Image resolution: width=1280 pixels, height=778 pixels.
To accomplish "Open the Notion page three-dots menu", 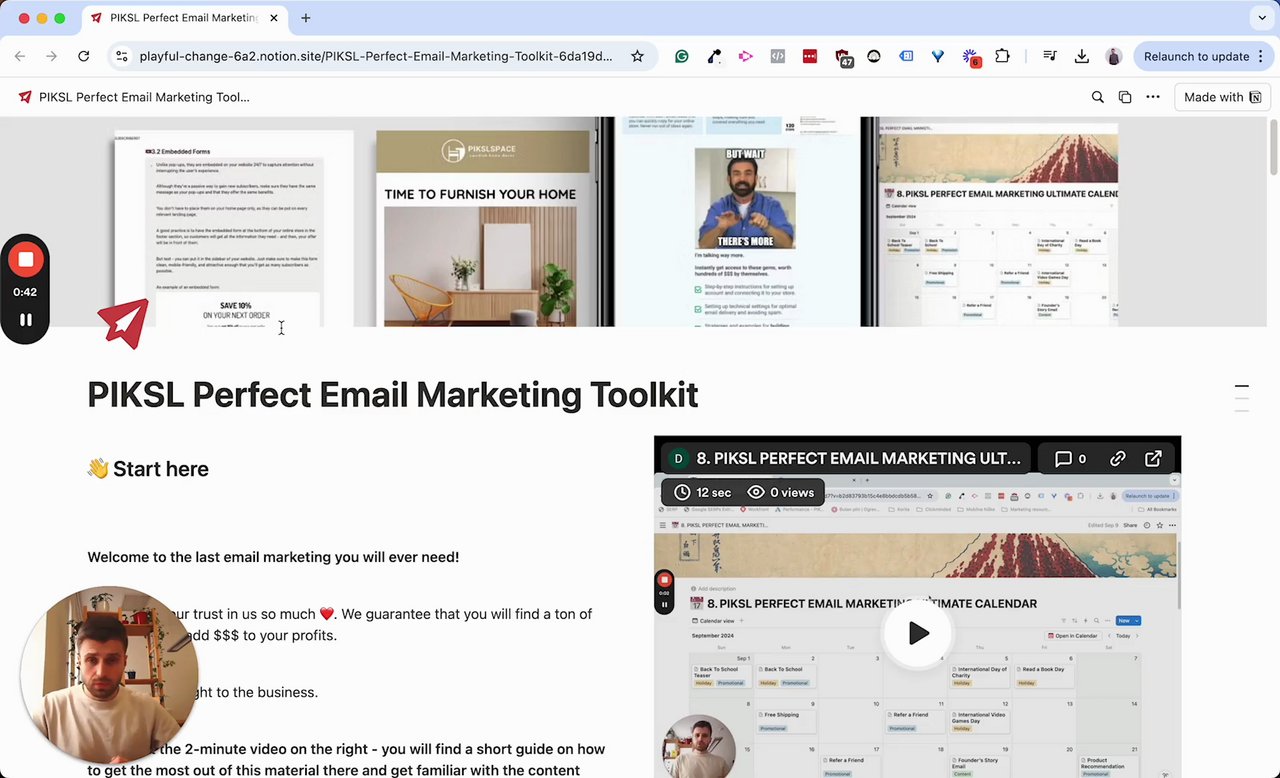I will click(x=1153, y=97).
